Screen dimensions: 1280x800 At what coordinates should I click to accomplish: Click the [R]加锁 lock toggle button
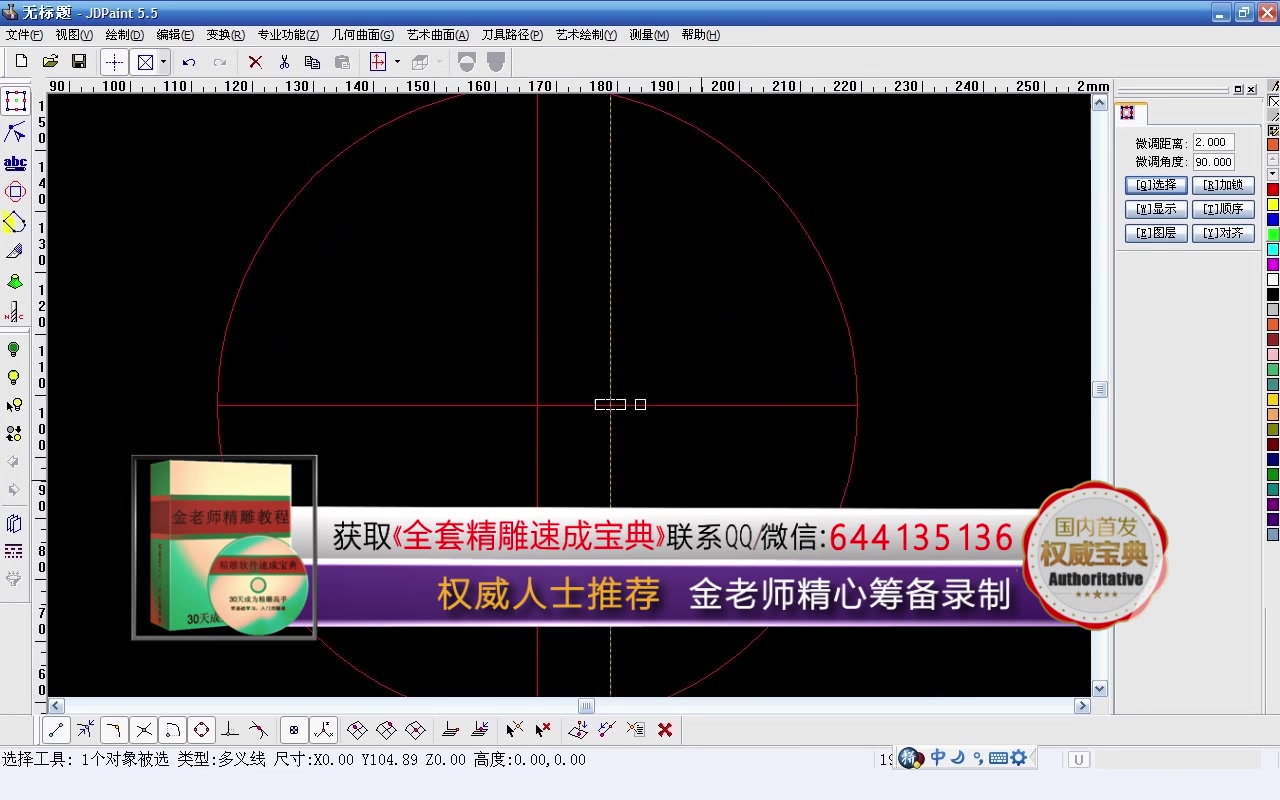click(x=1224, y=184)
